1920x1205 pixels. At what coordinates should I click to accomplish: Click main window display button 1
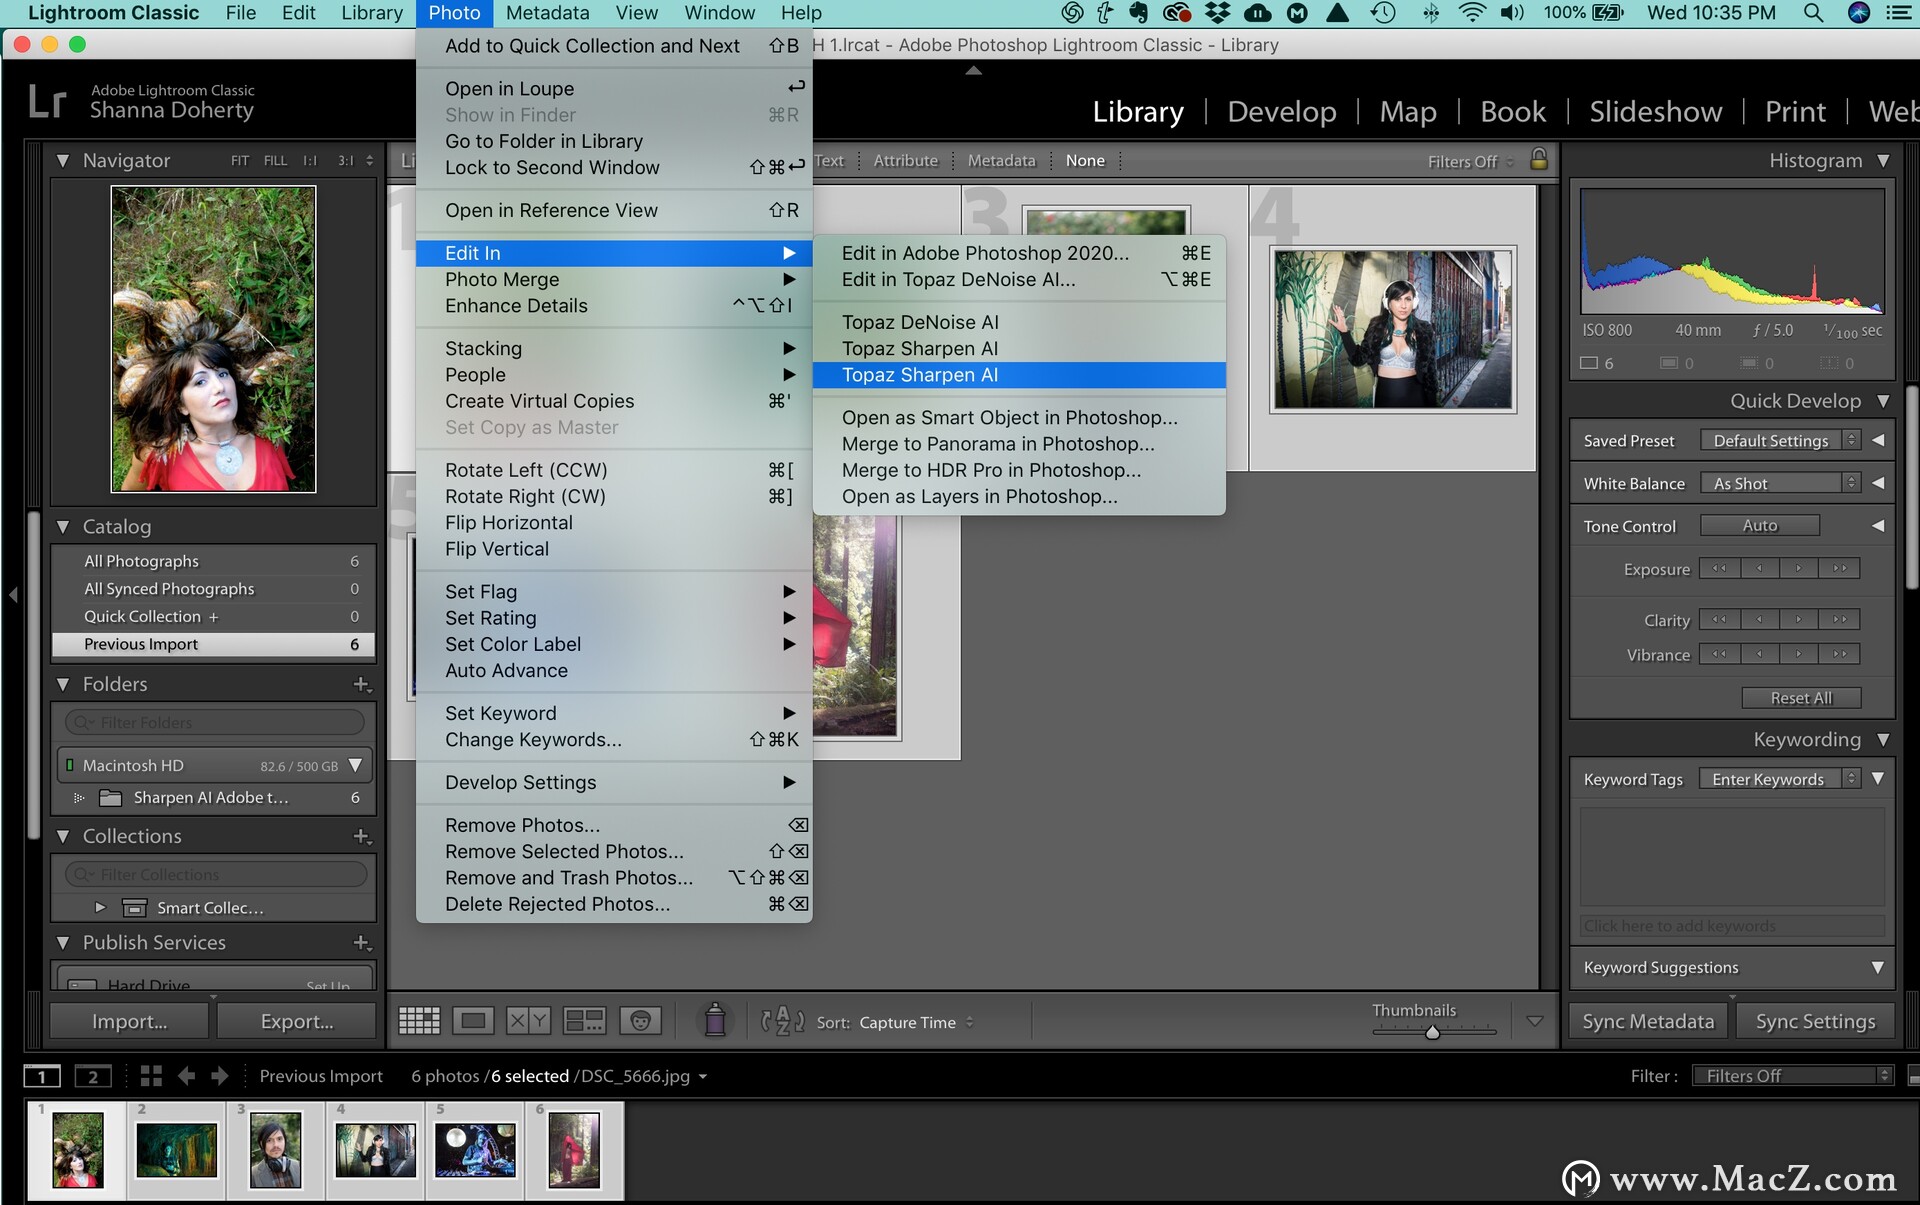point(42,1076)
